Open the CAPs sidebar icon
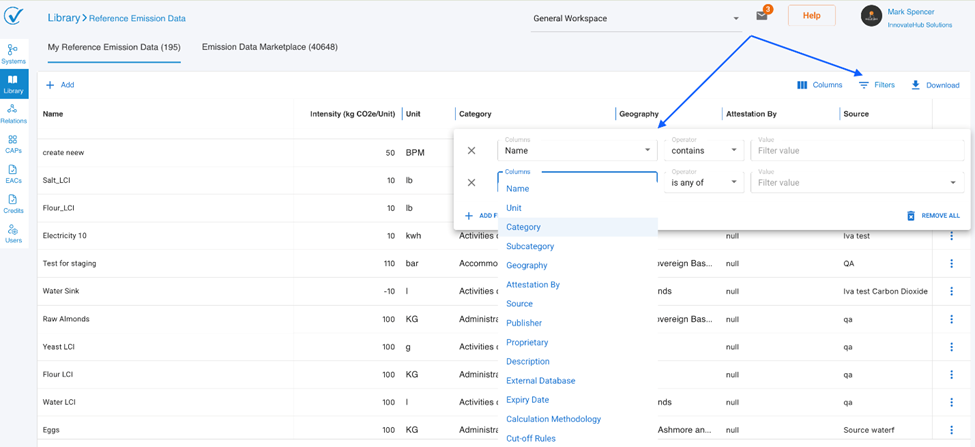The image size is (975, 447). 13,144
